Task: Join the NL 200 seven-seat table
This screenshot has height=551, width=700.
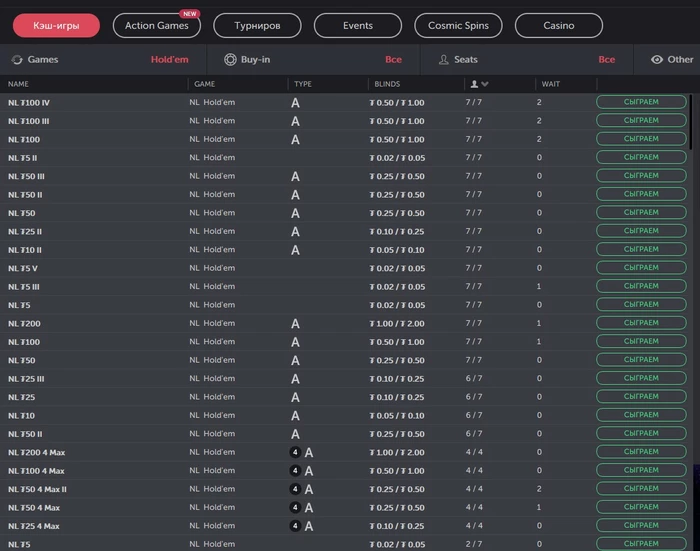Action: pyautogui.click(x=641, y=323)
